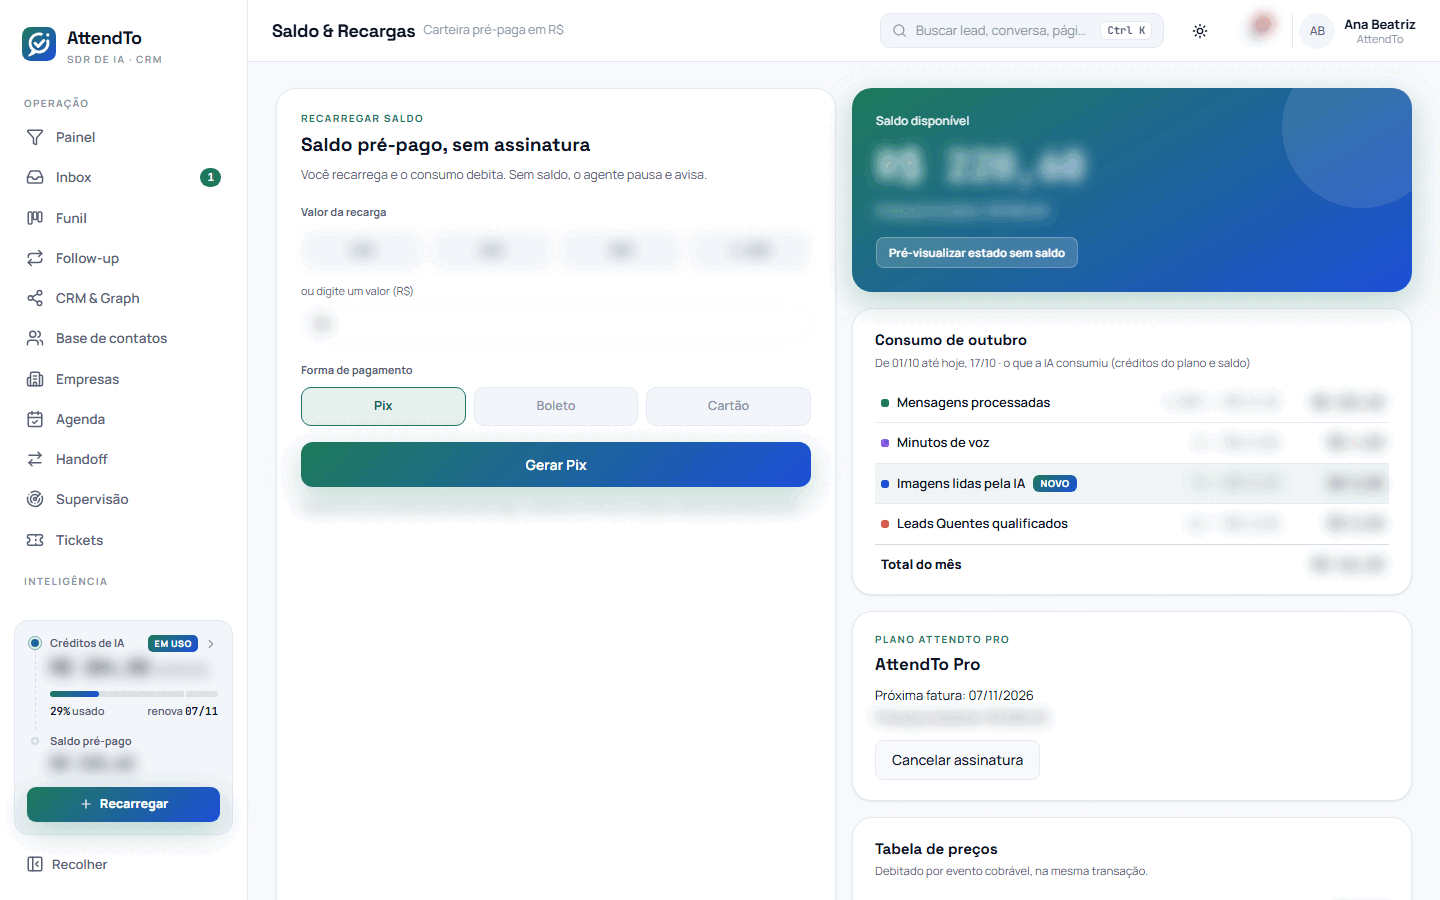Open the notifications bell

[1261, 28]
